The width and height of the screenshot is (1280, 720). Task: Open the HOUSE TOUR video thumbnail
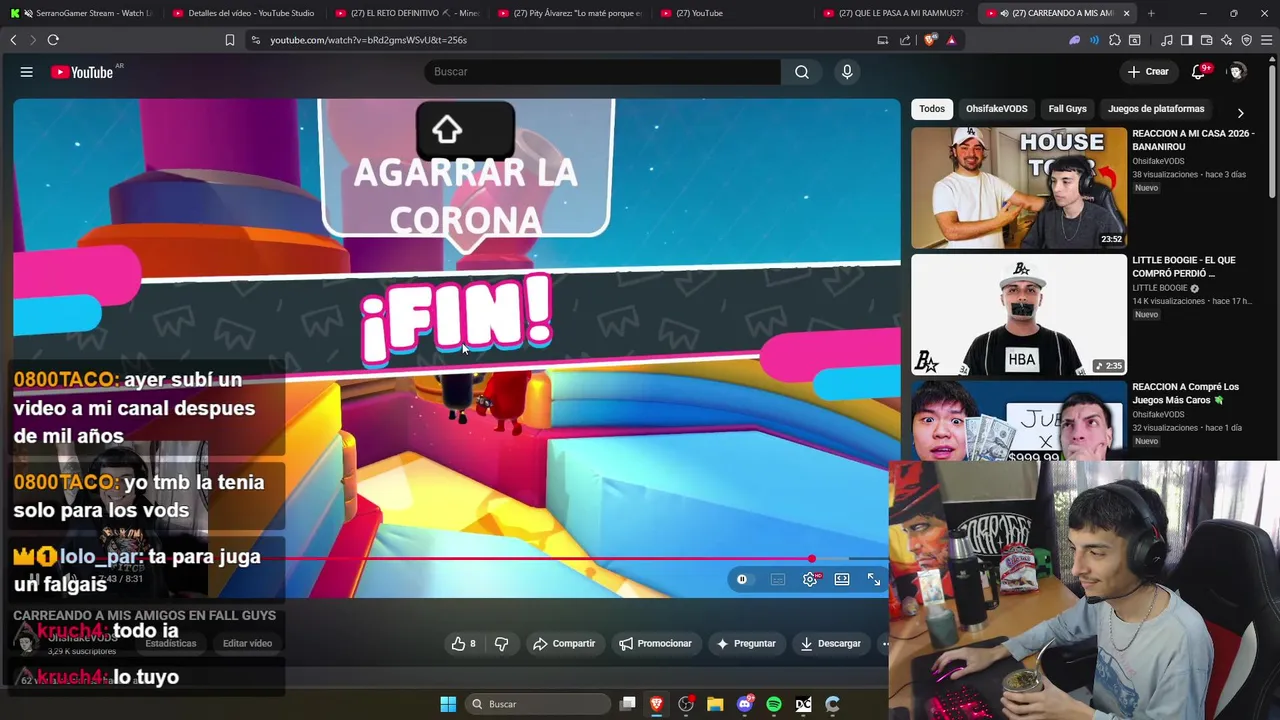point(1019,188)
